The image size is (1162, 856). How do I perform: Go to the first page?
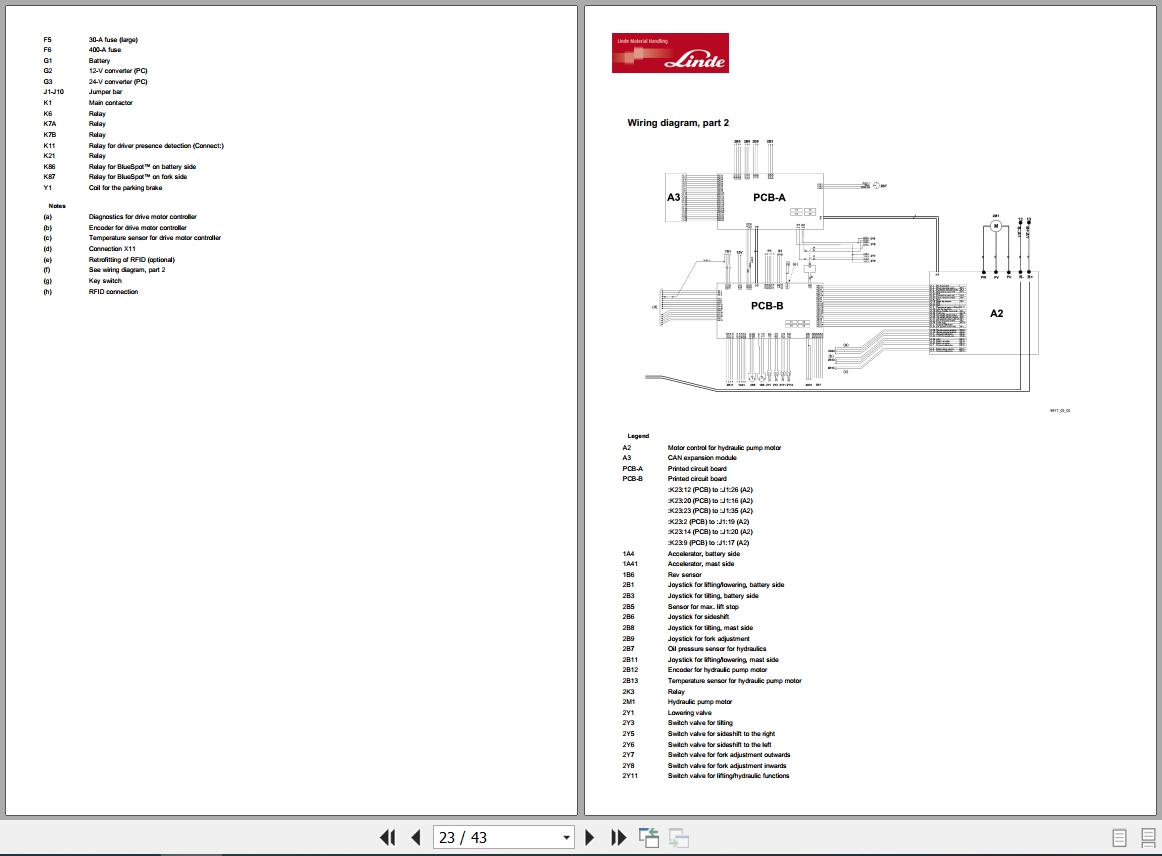(387, 837)
